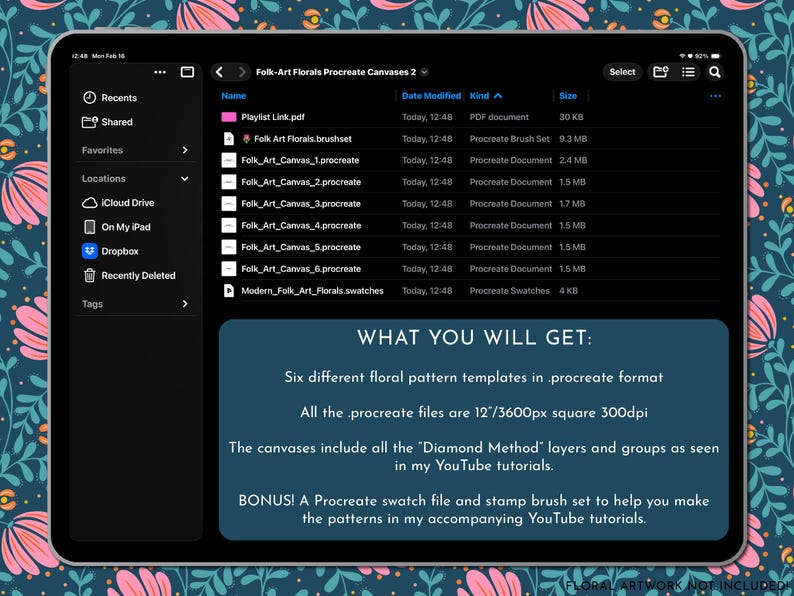Click the Recently Deleted trash icon

[90, 275]
